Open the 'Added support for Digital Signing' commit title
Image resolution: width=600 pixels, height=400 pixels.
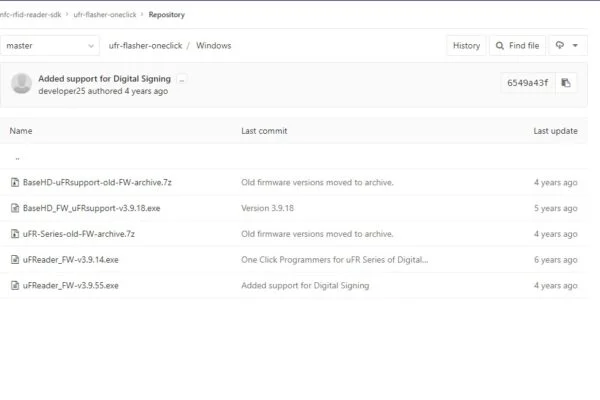(x=104, y=78)
